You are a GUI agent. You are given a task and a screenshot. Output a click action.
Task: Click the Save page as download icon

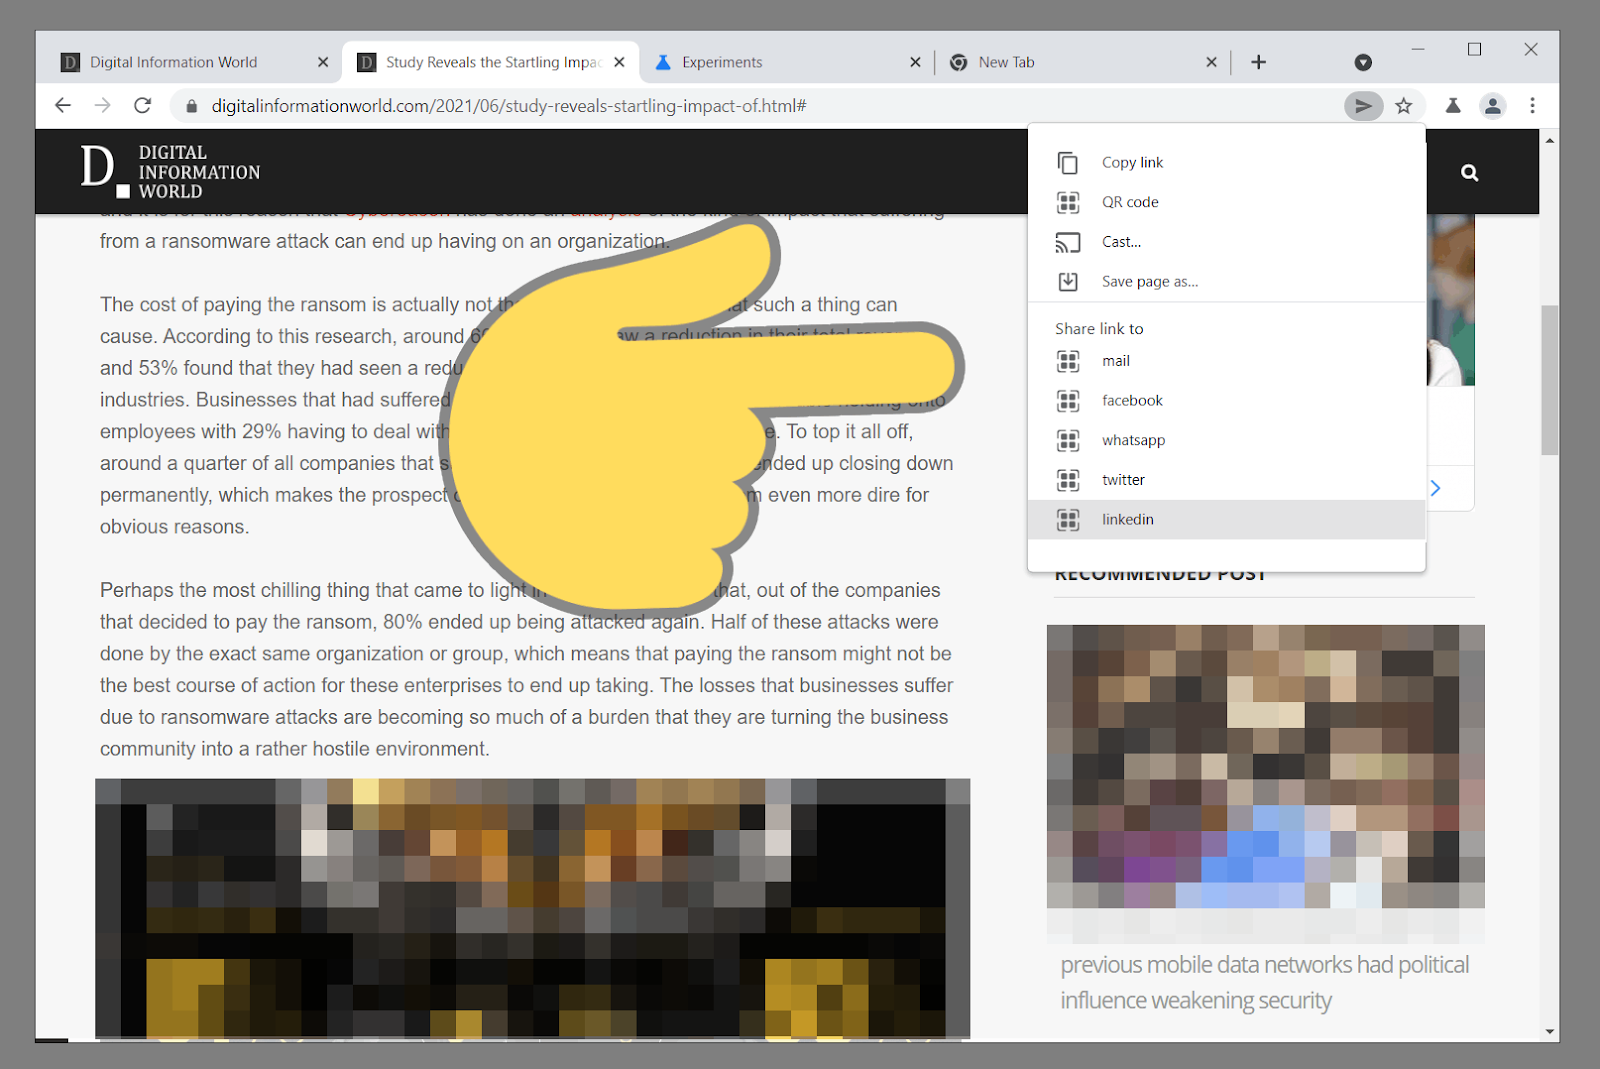[1069, 281]
